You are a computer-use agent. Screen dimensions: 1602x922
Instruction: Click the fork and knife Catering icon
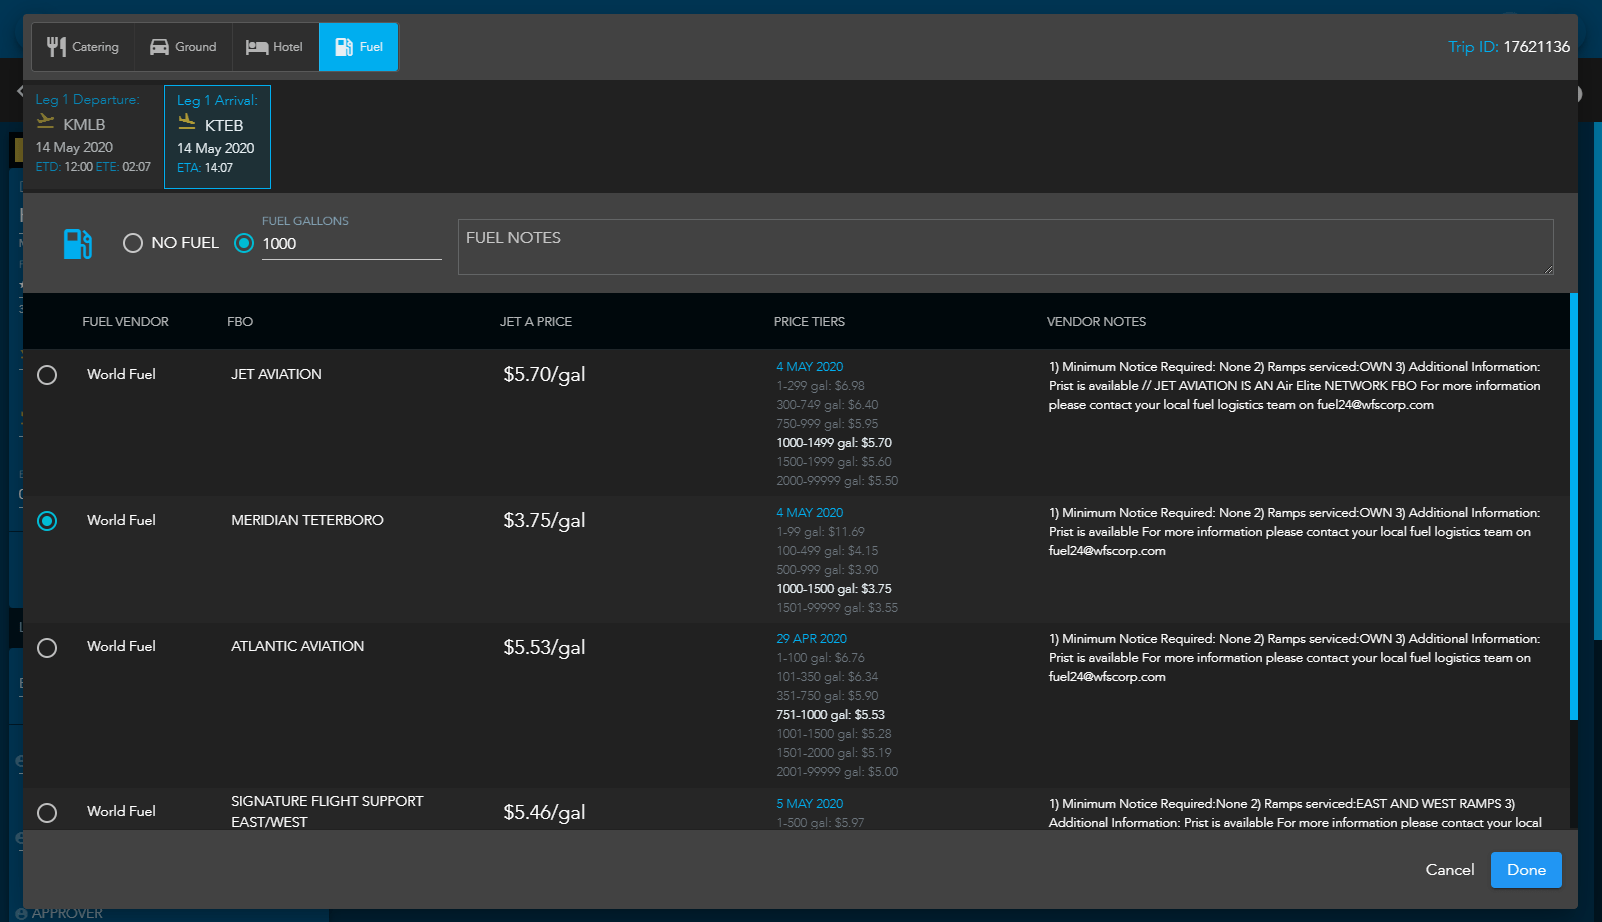56,47
